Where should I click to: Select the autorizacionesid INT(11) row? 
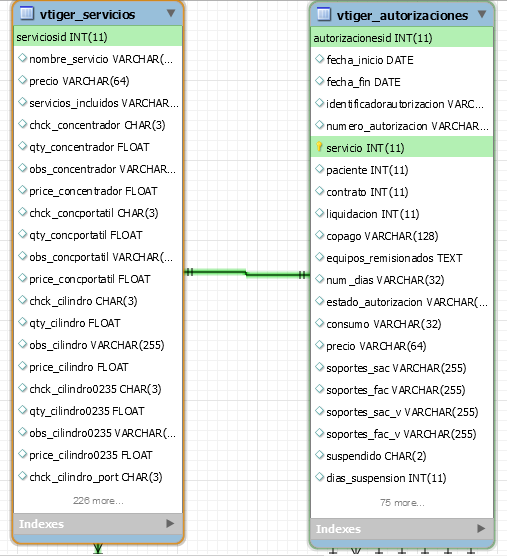point(402,38)
